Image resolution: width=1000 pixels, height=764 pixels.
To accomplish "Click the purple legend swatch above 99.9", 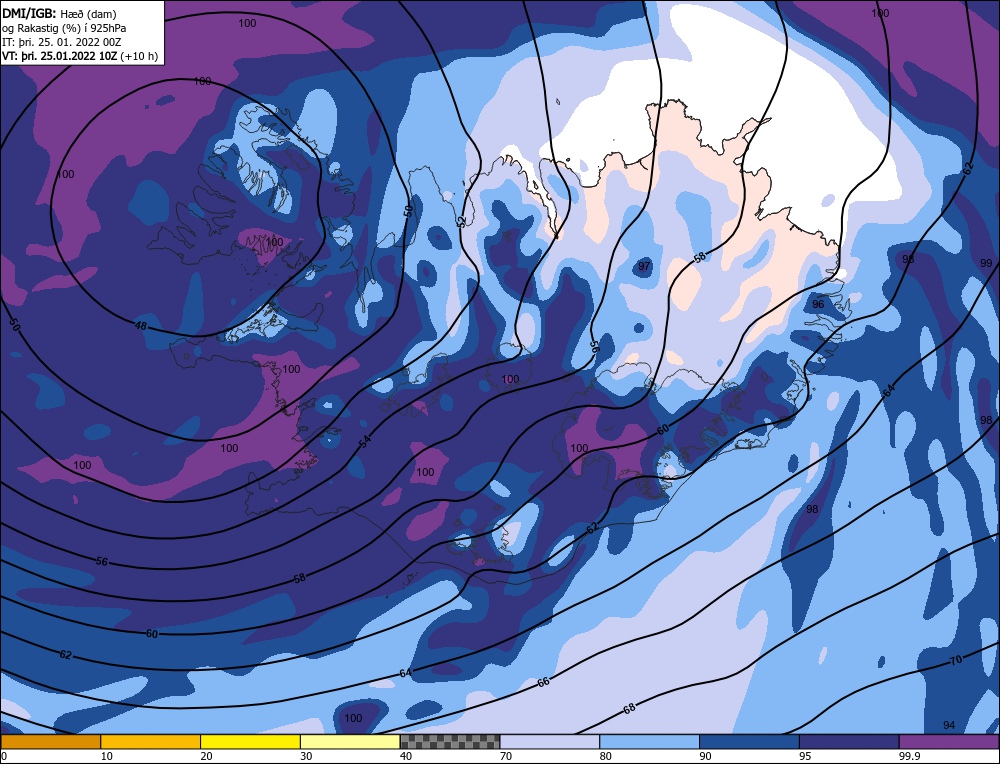I will coord(949,742).
